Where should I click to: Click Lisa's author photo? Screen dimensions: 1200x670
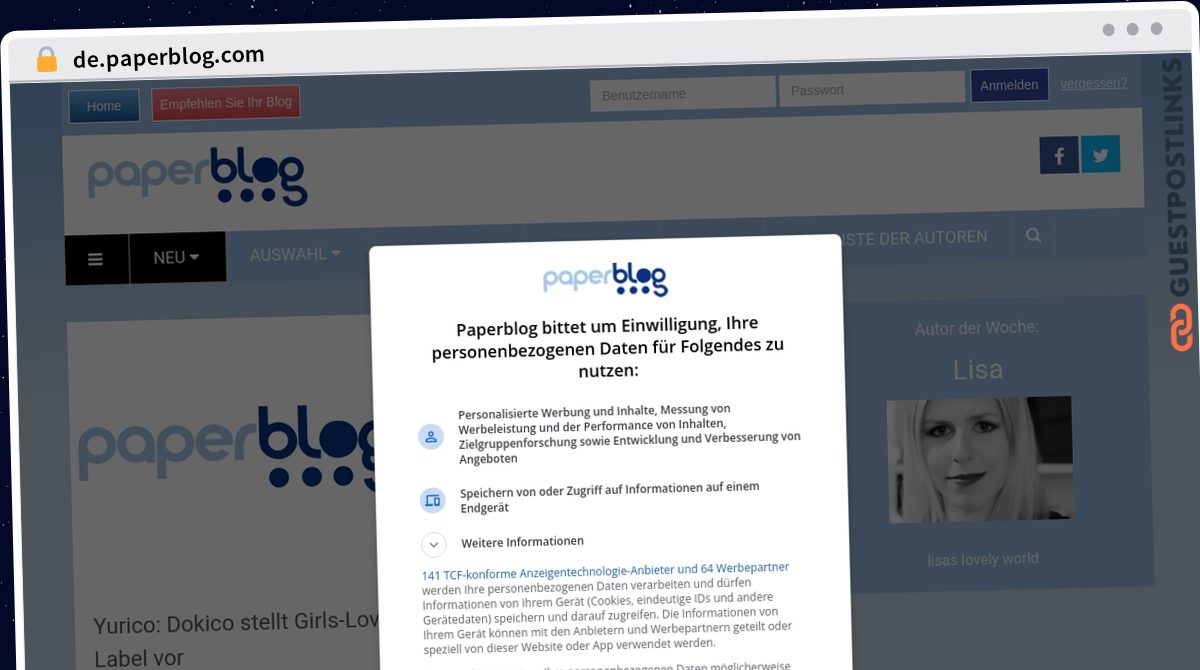point(980,460)
